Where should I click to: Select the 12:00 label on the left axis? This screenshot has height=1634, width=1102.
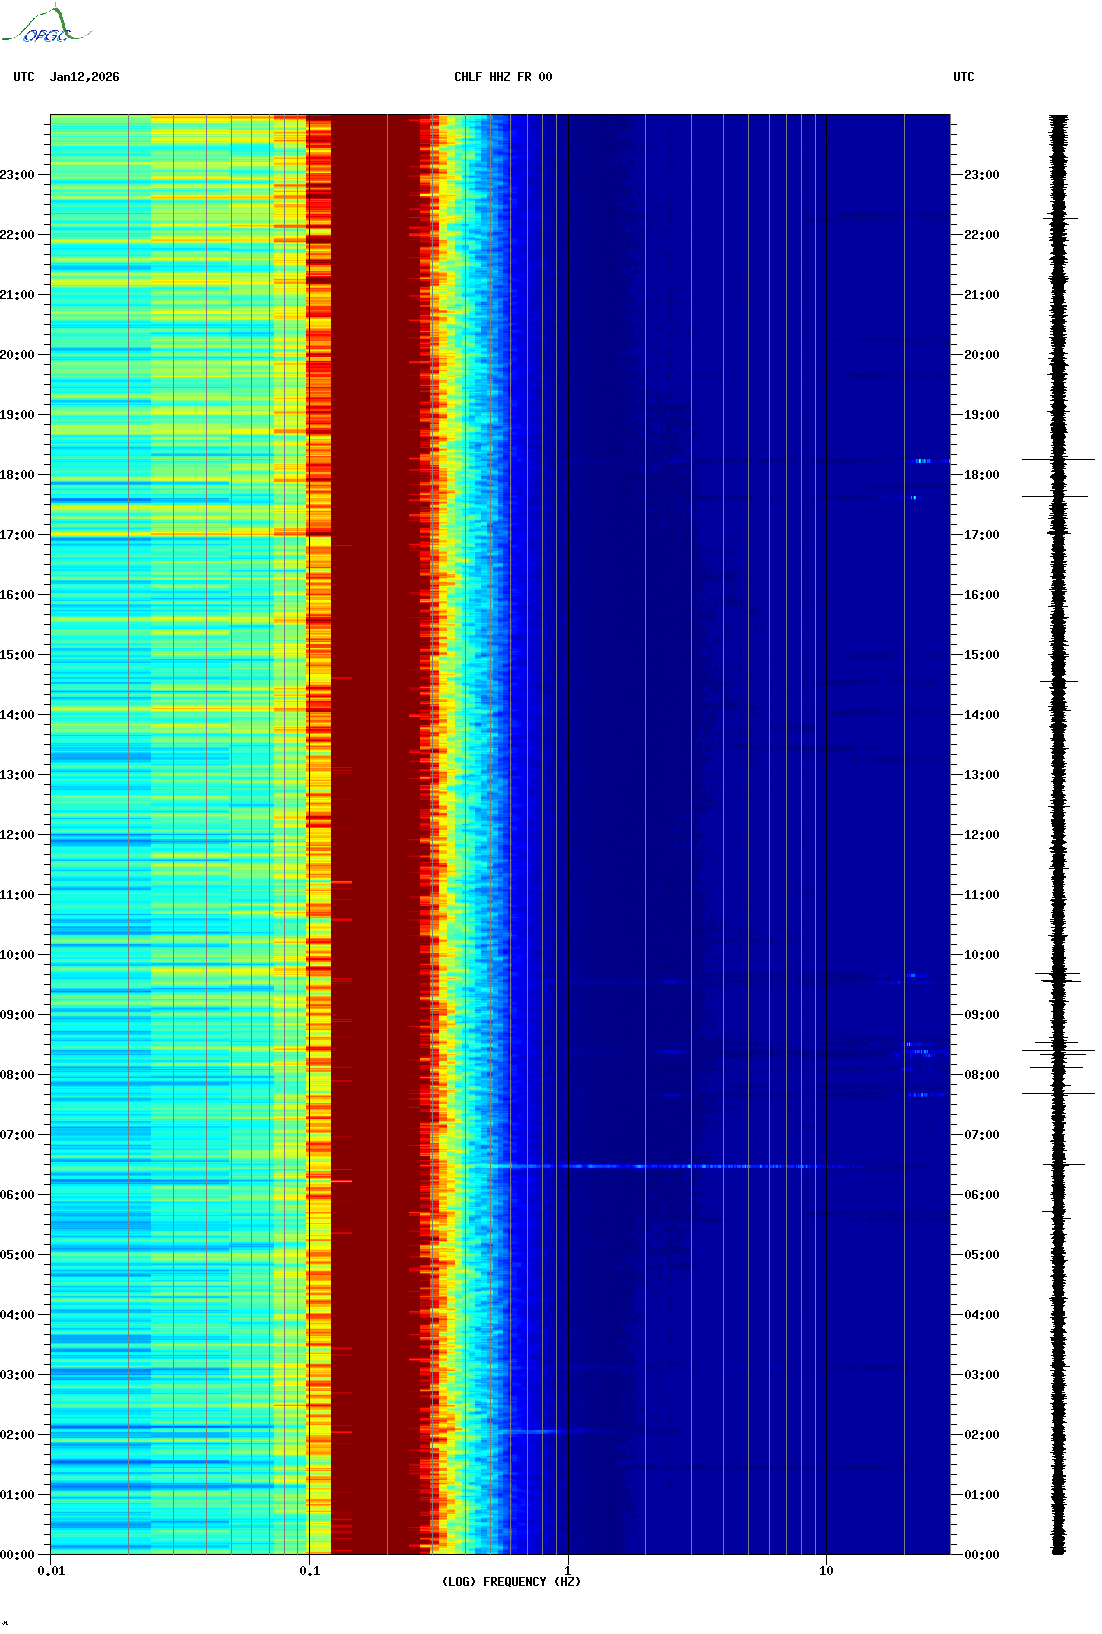point(18,835)
